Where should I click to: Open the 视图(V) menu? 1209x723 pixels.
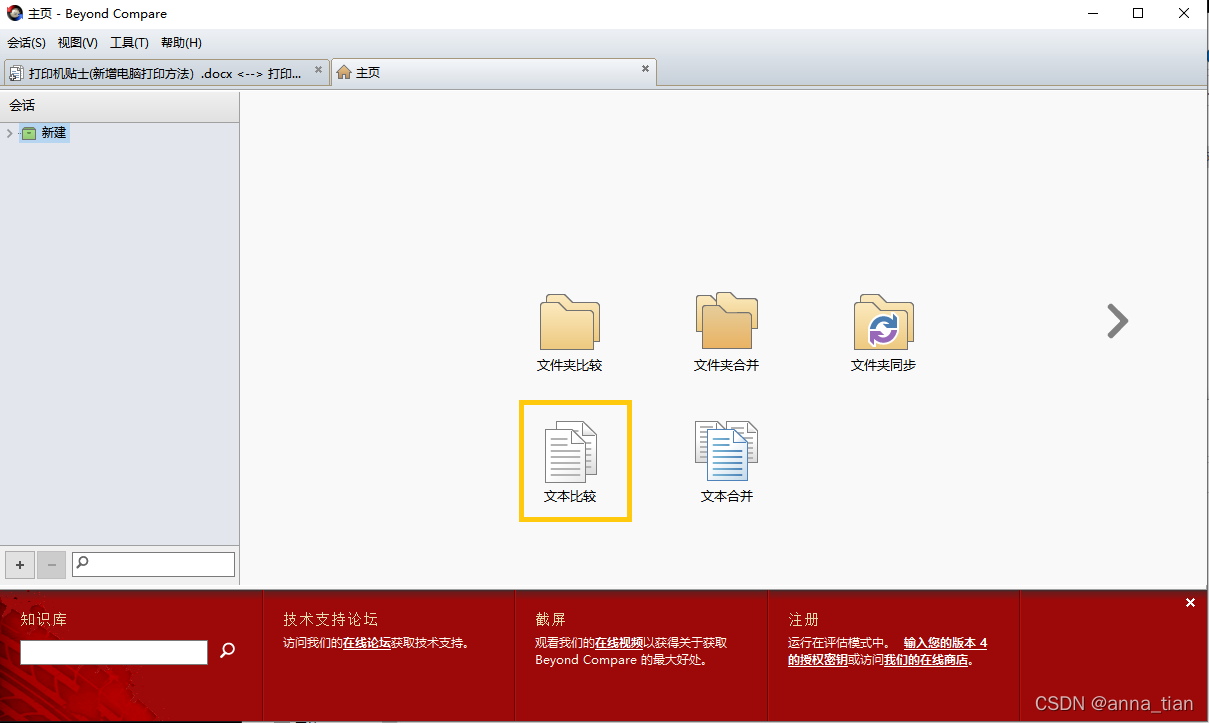tap(77, 43)
